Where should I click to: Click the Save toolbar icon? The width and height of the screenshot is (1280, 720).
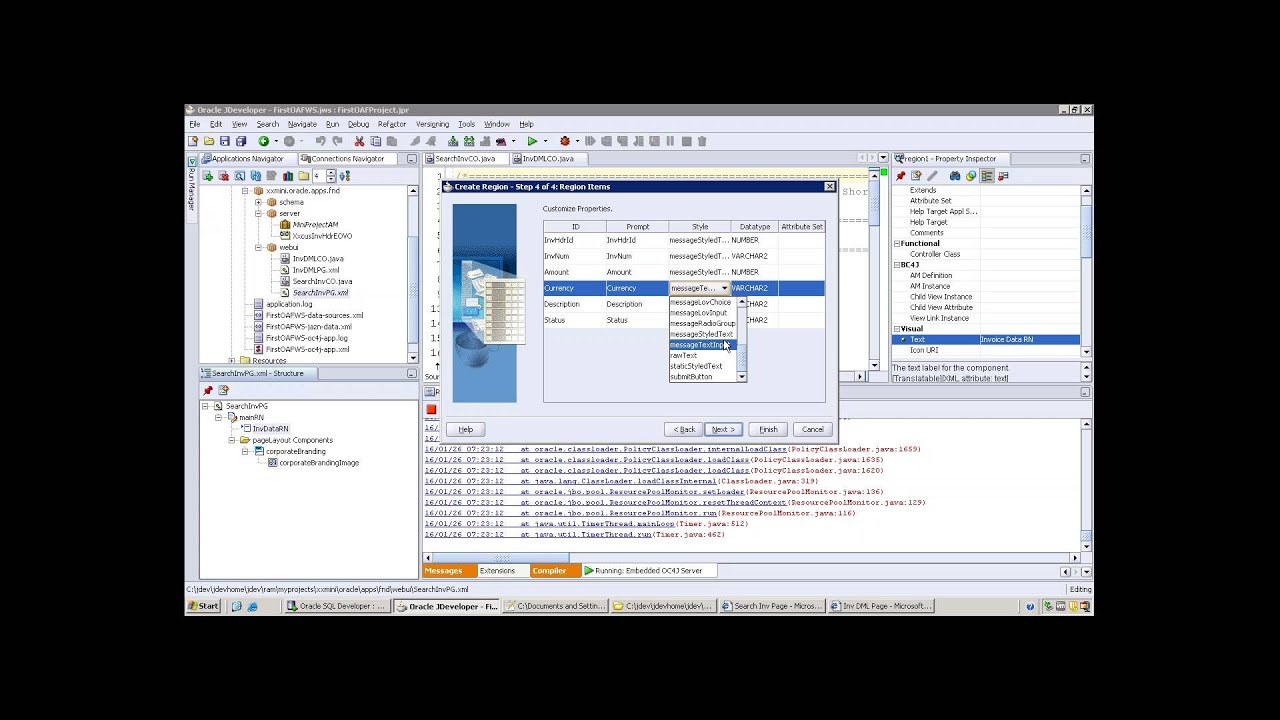click(225, 141)
